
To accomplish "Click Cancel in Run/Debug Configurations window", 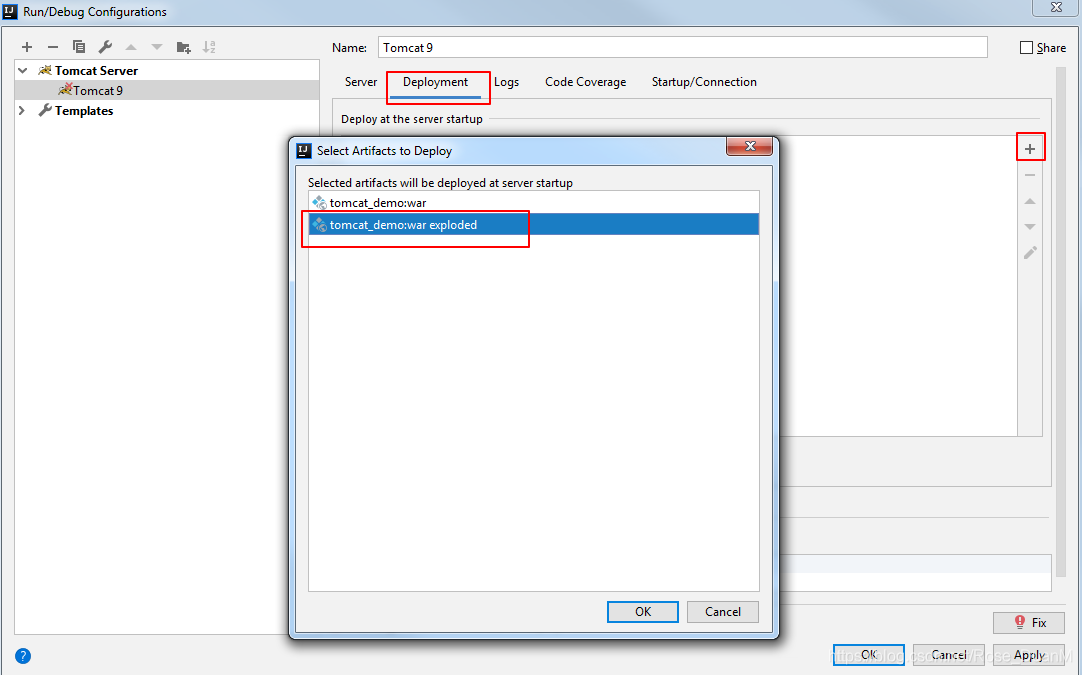I will [949, 654].
